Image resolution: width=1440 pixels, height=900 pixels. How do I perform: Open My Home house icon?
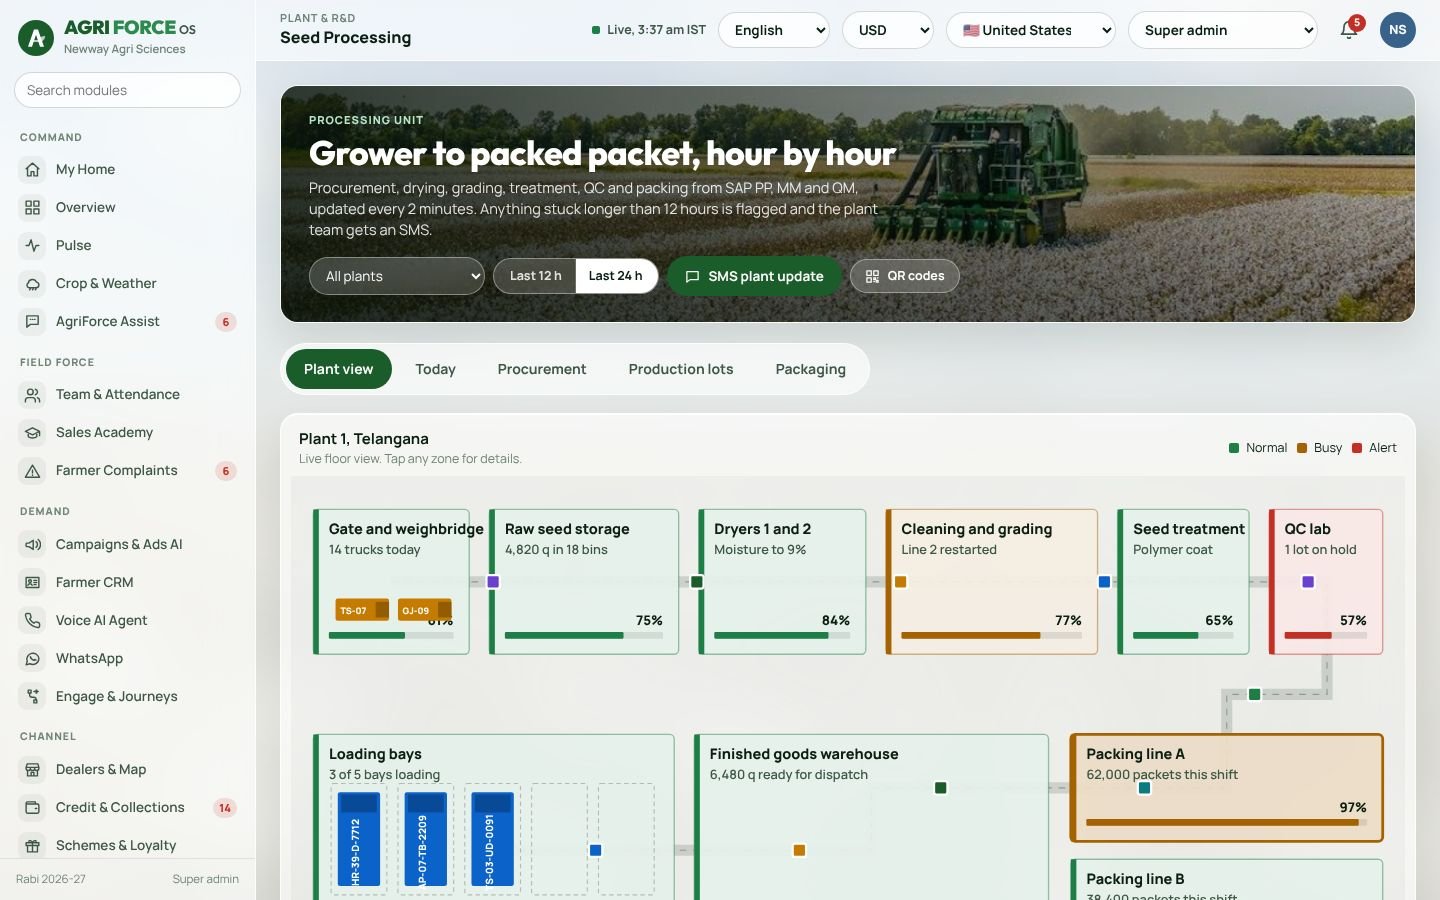[33, 170]
